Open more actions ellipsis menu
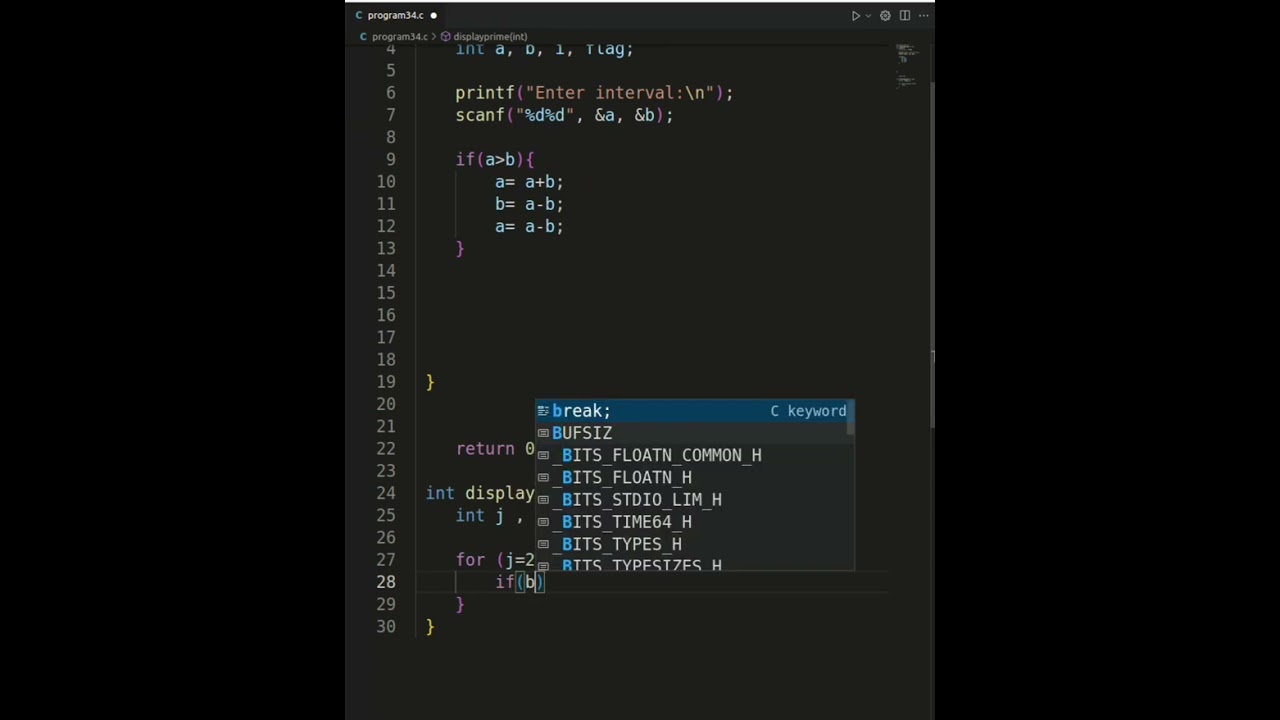 [924, 16]
